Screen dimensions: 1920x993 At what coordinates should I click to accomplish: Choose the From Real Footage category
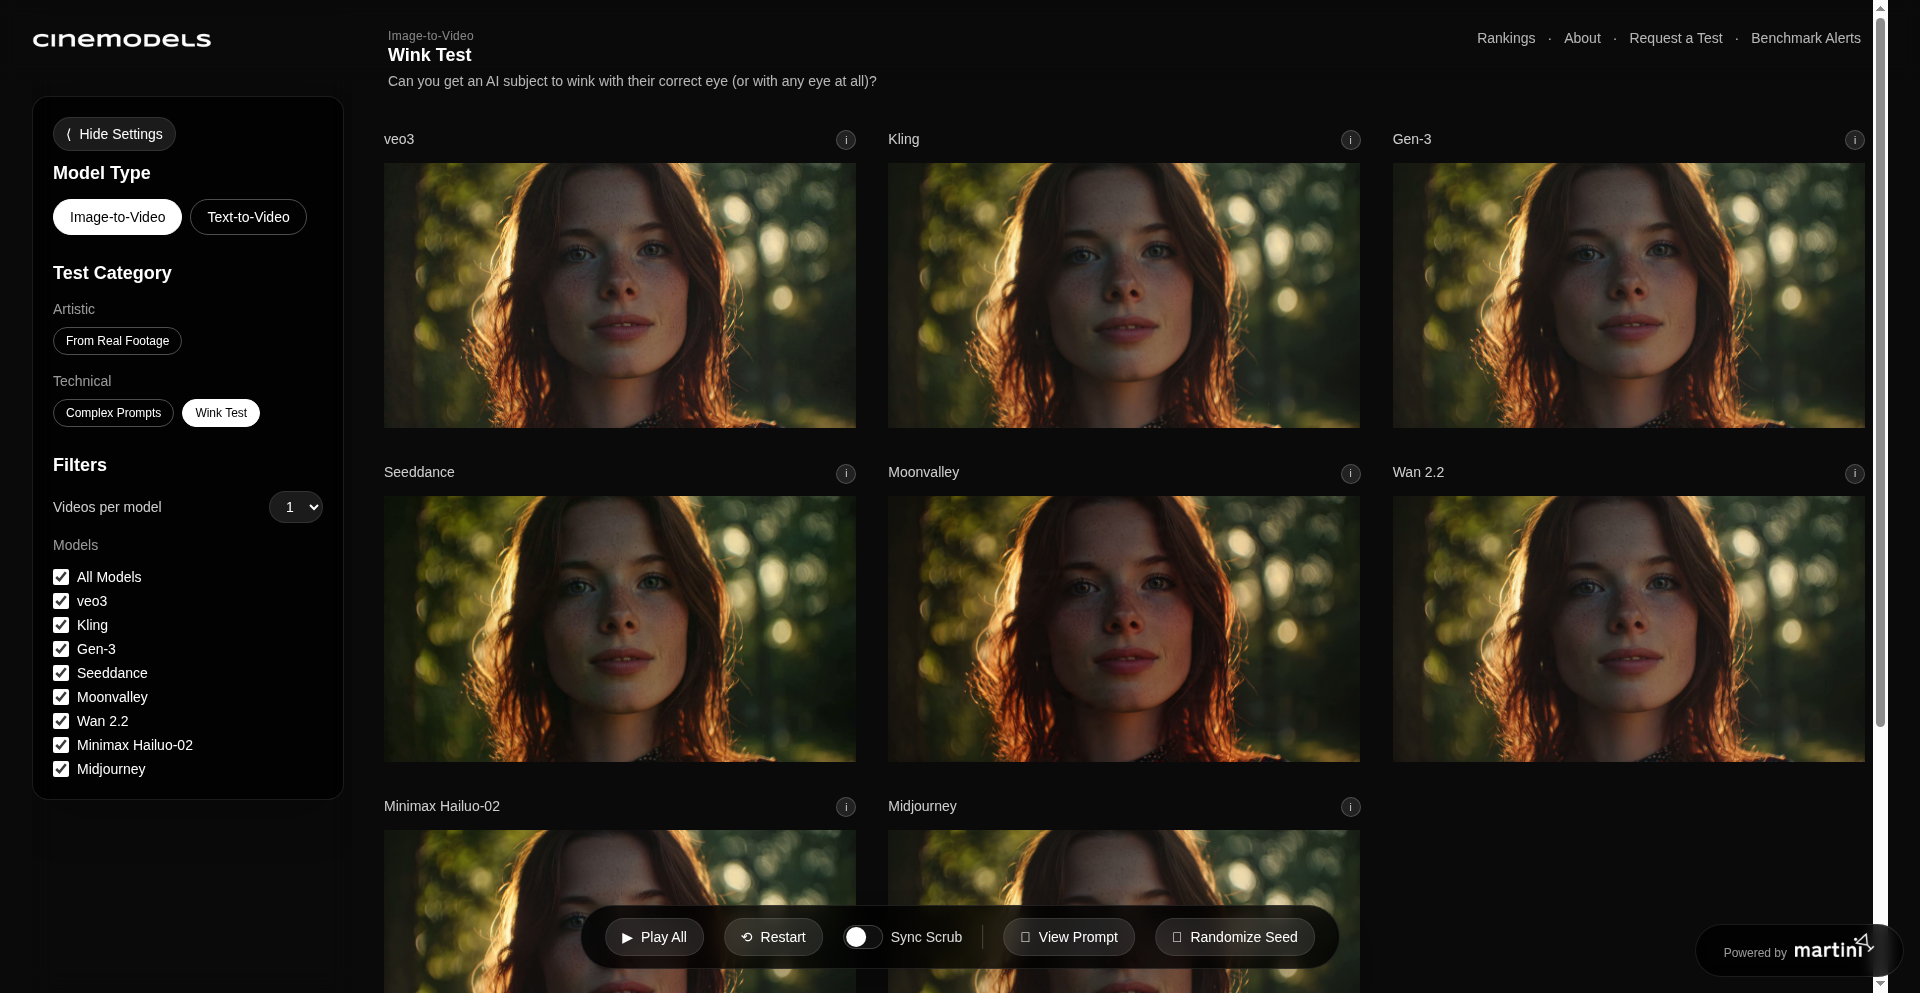[117, 341]
